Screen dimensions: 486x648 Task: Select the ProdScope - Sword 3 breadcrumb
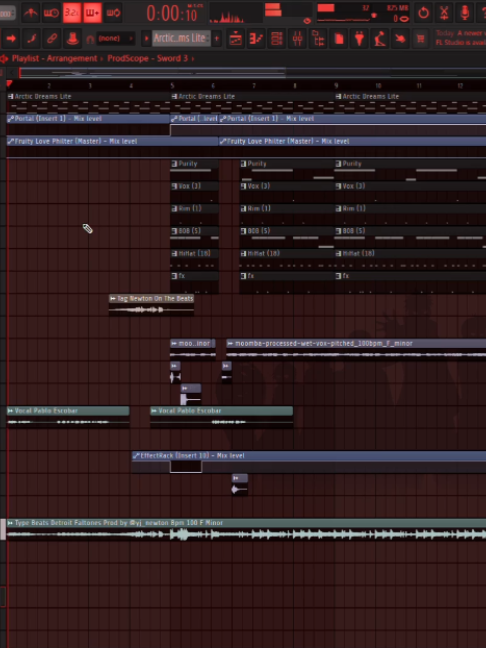coord(148,58)
